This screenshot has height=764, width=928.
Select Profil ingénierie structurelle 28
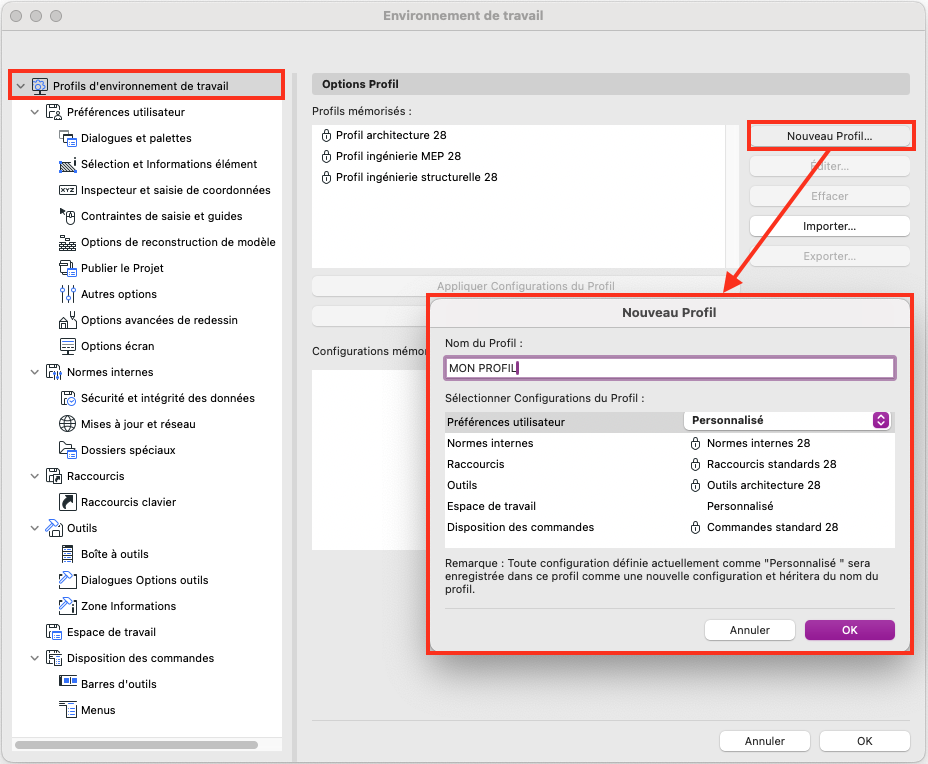(x=518, y=178)
